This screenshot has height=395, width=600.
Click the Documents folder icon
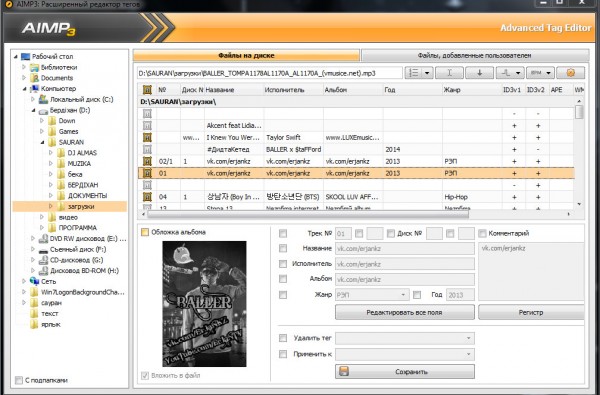coord(34,78)
